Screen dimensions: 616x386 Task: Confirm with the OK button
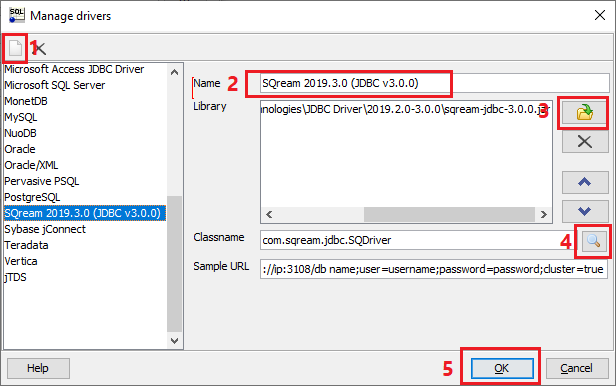pyautogui.click(x=502, y=368)
